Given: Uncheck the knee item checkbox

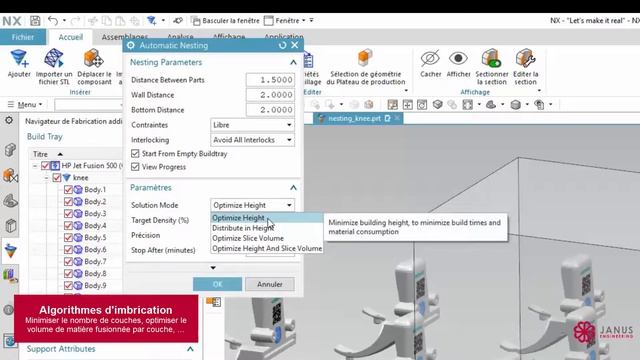Looking at the screenshot, I should pyautogui.click(x=56, y=178).
